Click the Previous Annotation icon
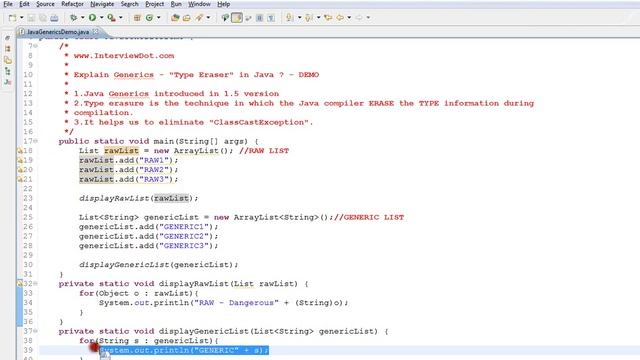The image size is (640, 360). coord(309,18)
